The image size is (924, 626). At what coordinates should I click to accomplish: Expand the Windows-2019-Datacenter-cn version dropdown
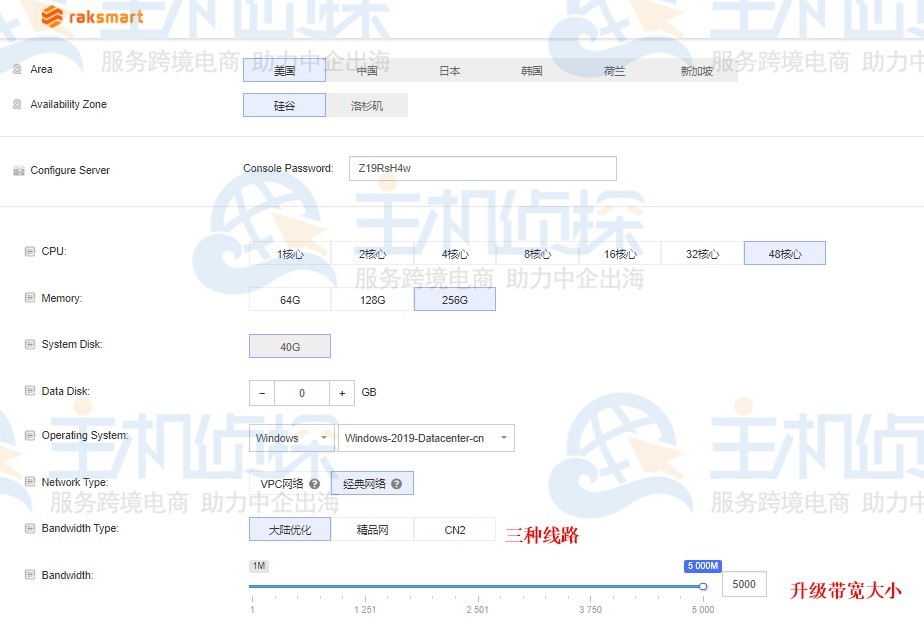pos(425,438)
